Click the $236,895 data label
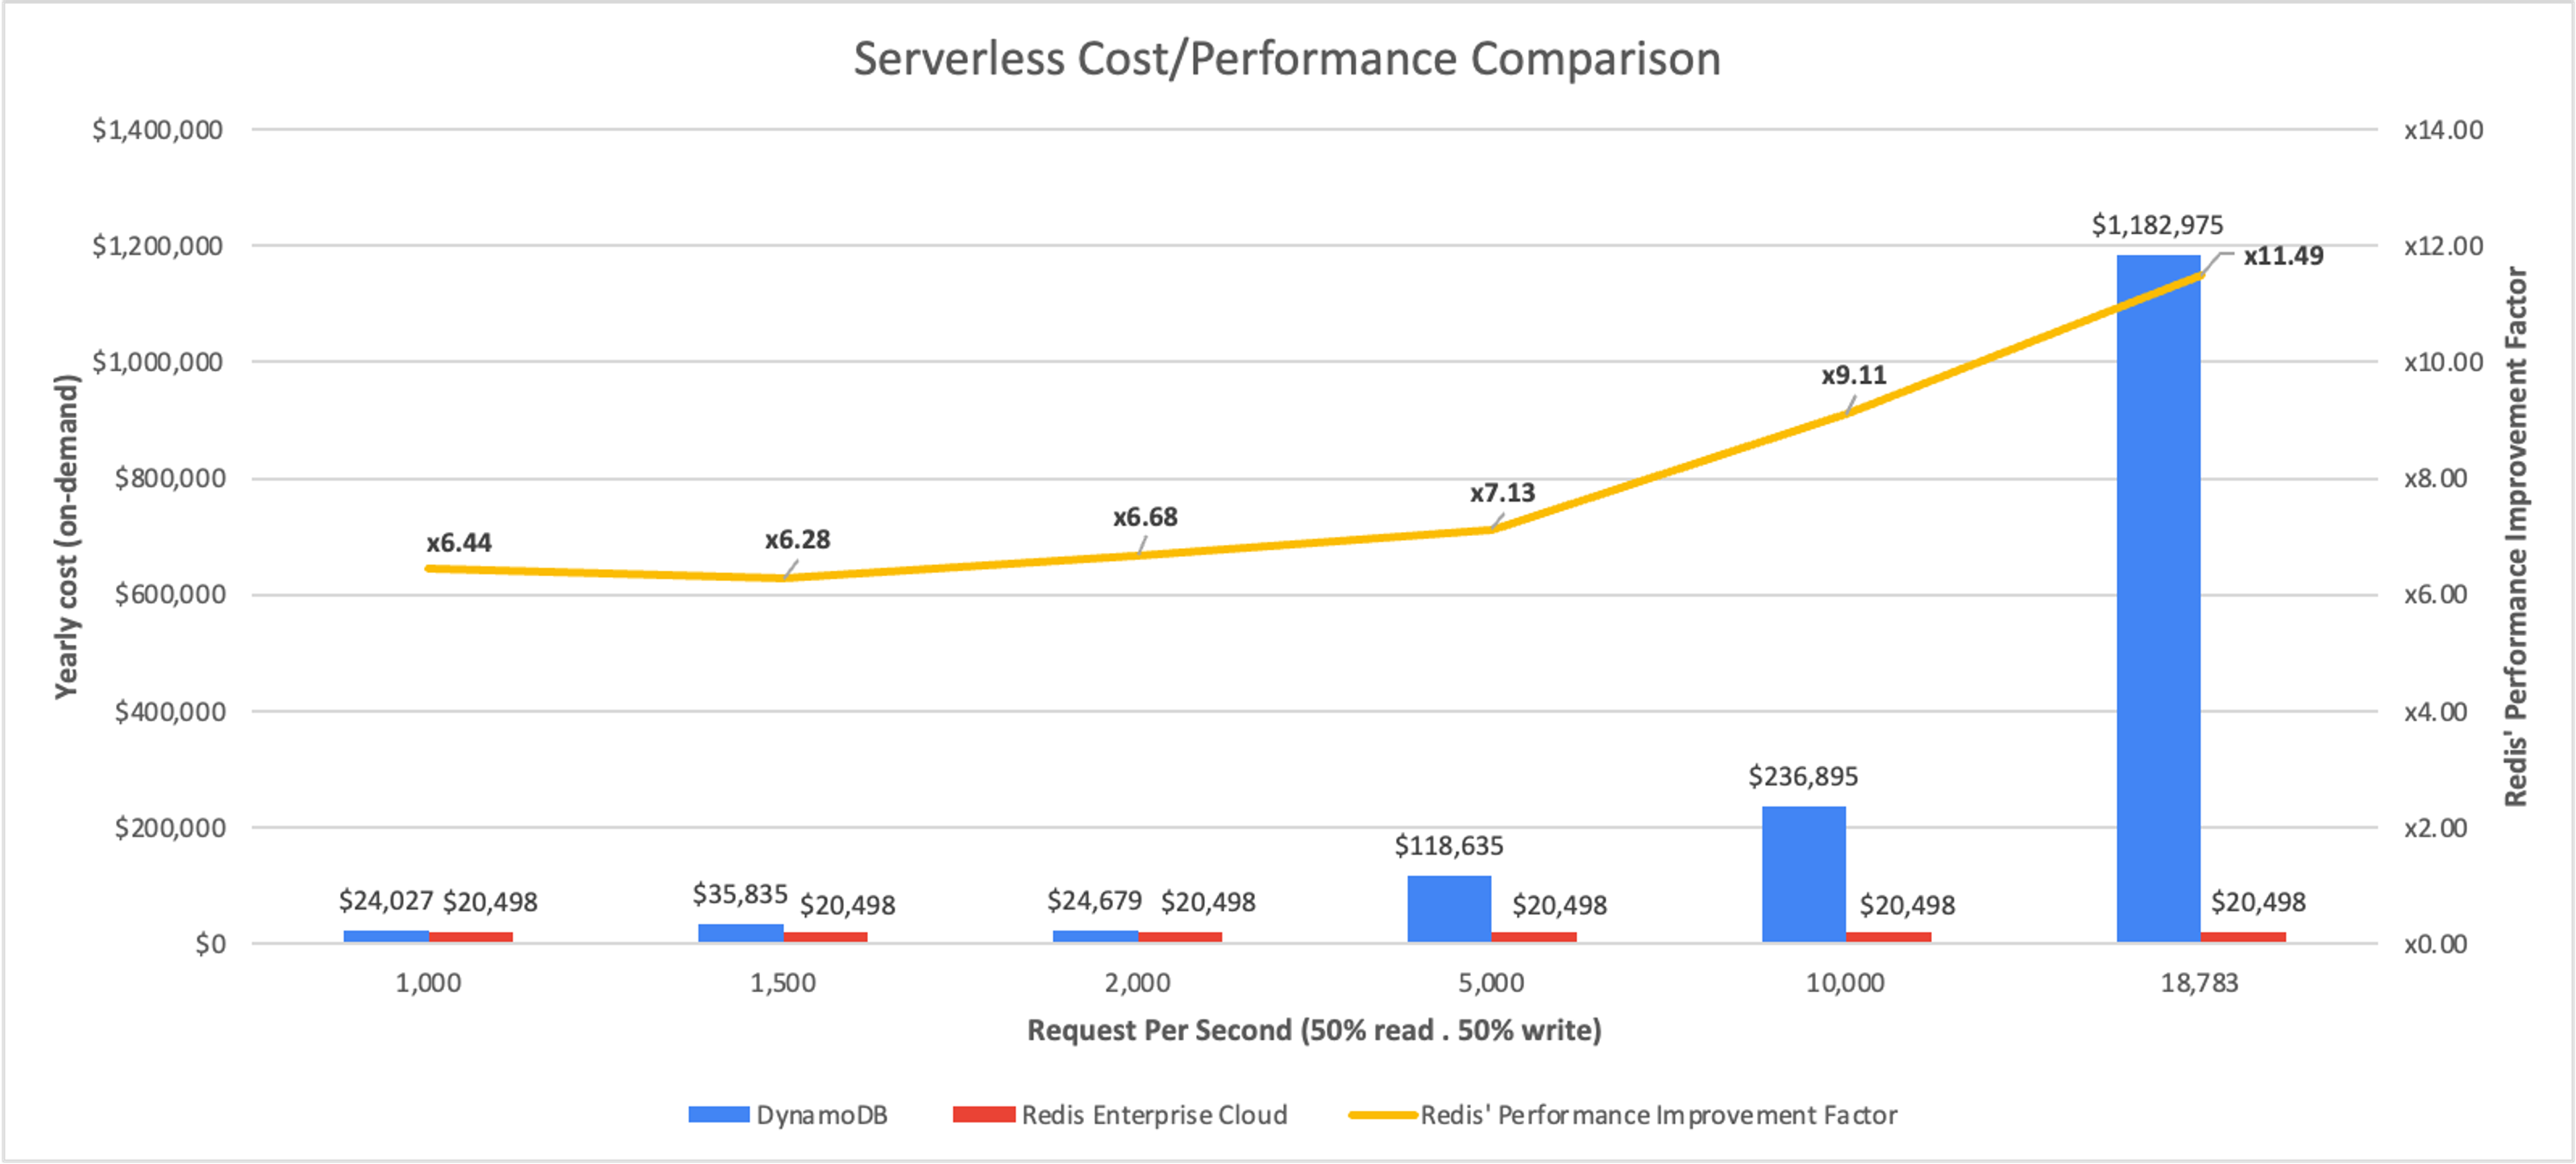The width and height of the screenshot is (2576, 1164). point(1803,776)
